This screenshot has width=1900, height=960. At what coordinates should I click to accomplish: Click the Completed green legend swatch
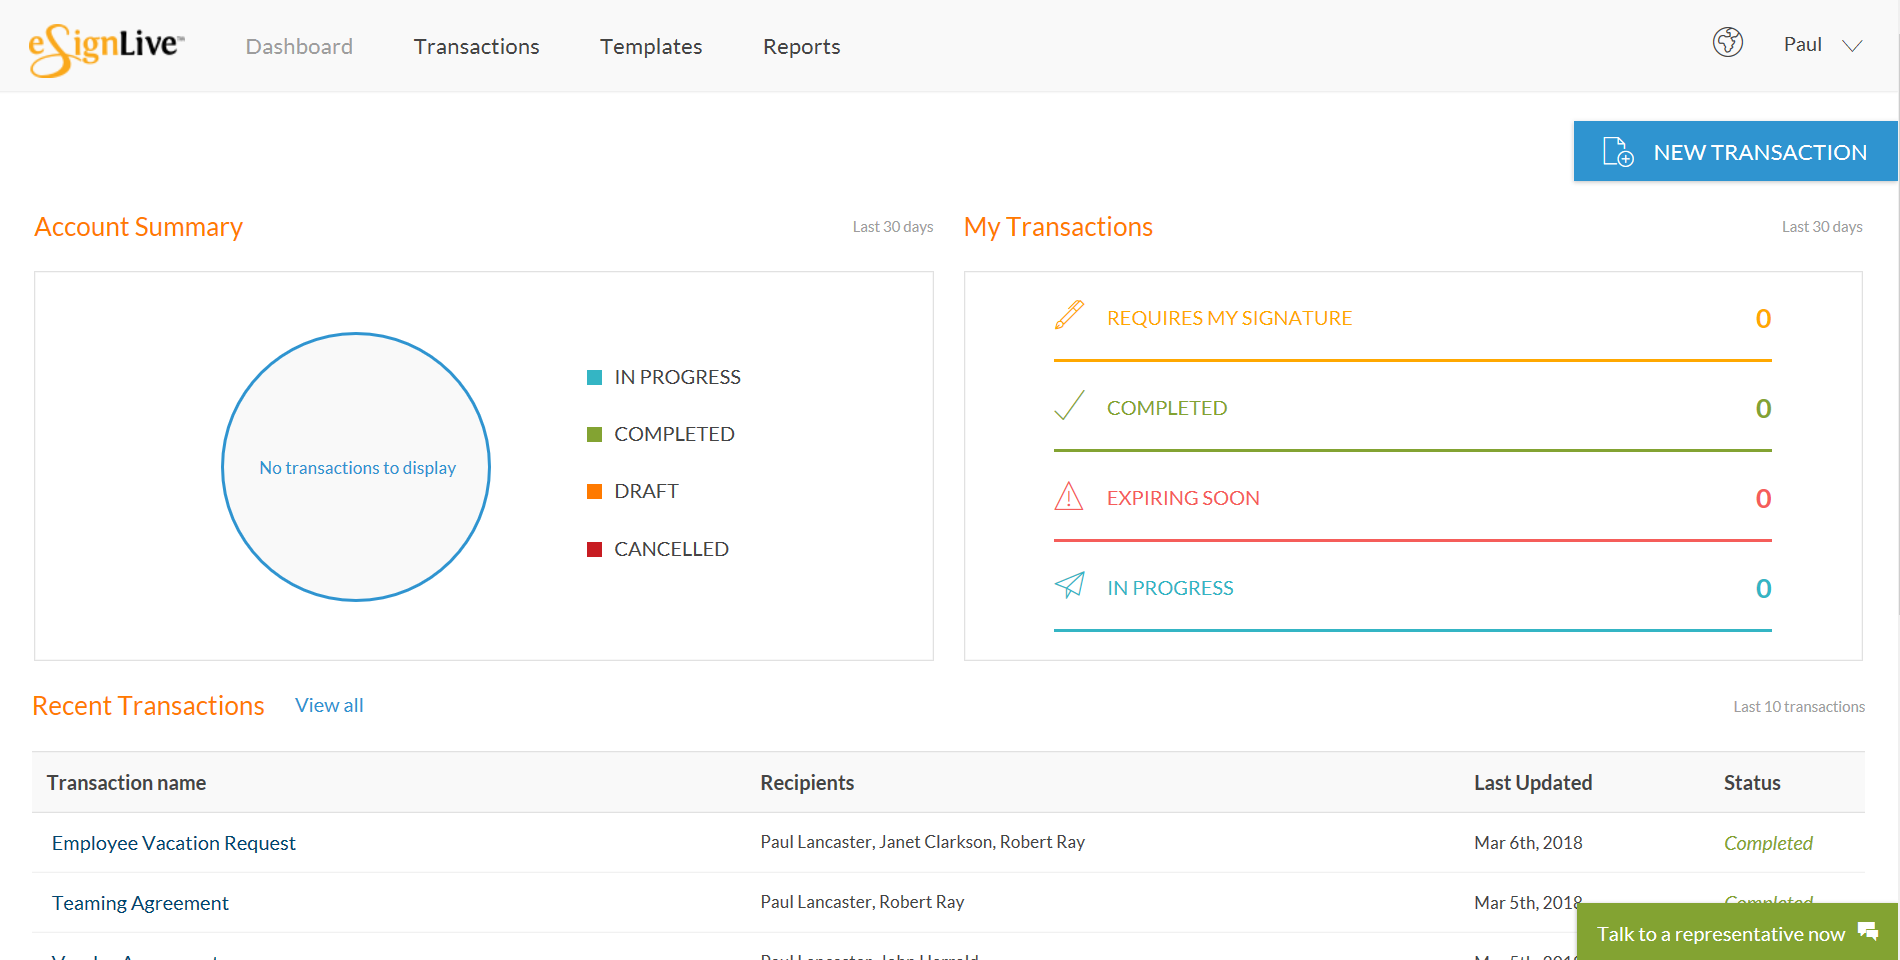click(x=594, y=434)
